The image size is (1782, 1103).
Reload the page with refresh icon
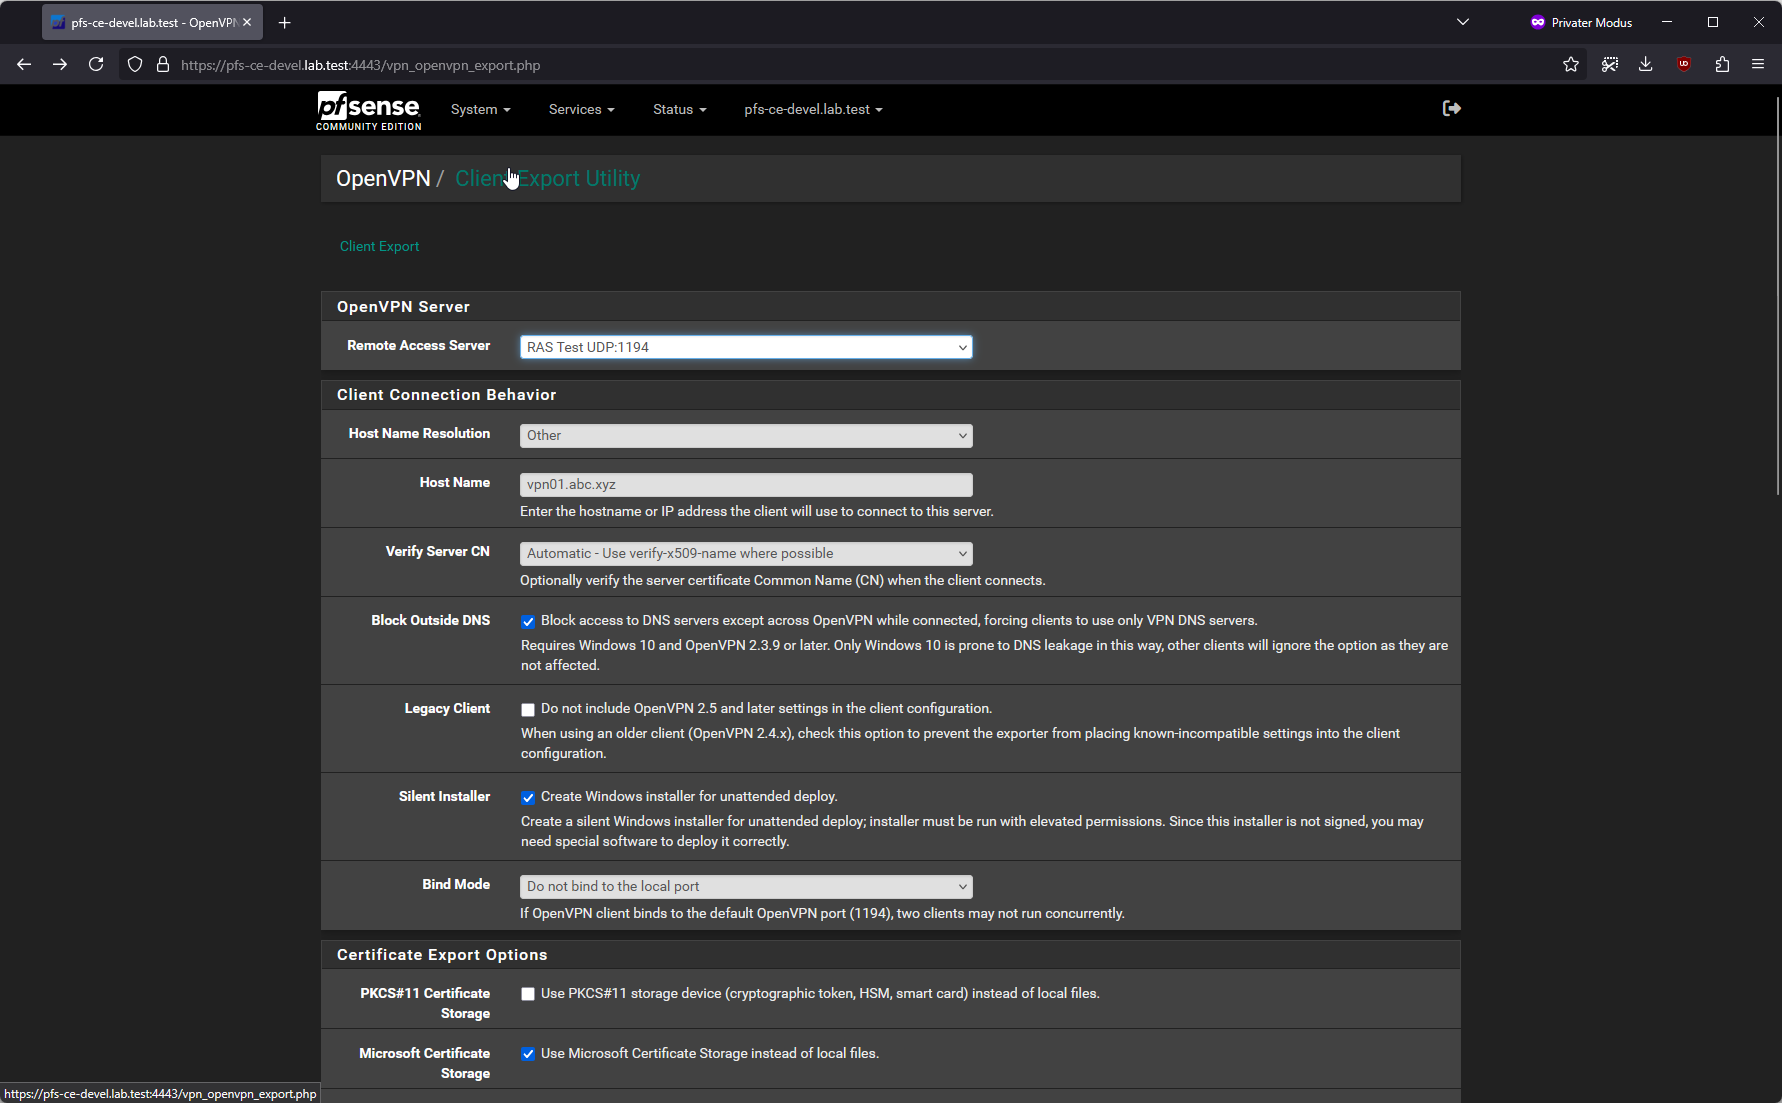(96, 65)
